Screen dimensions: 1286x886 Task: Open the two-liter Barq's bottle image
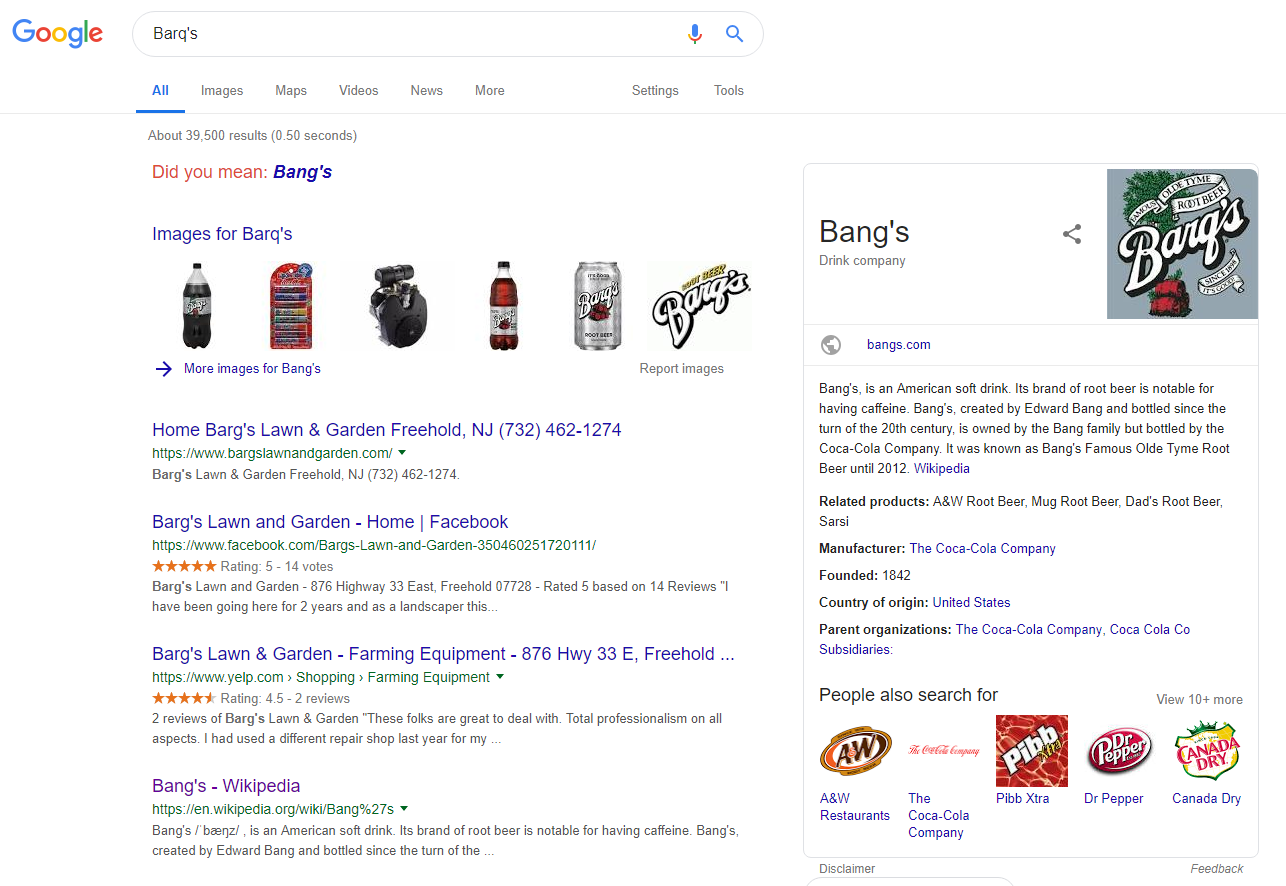tap(197, 306)
